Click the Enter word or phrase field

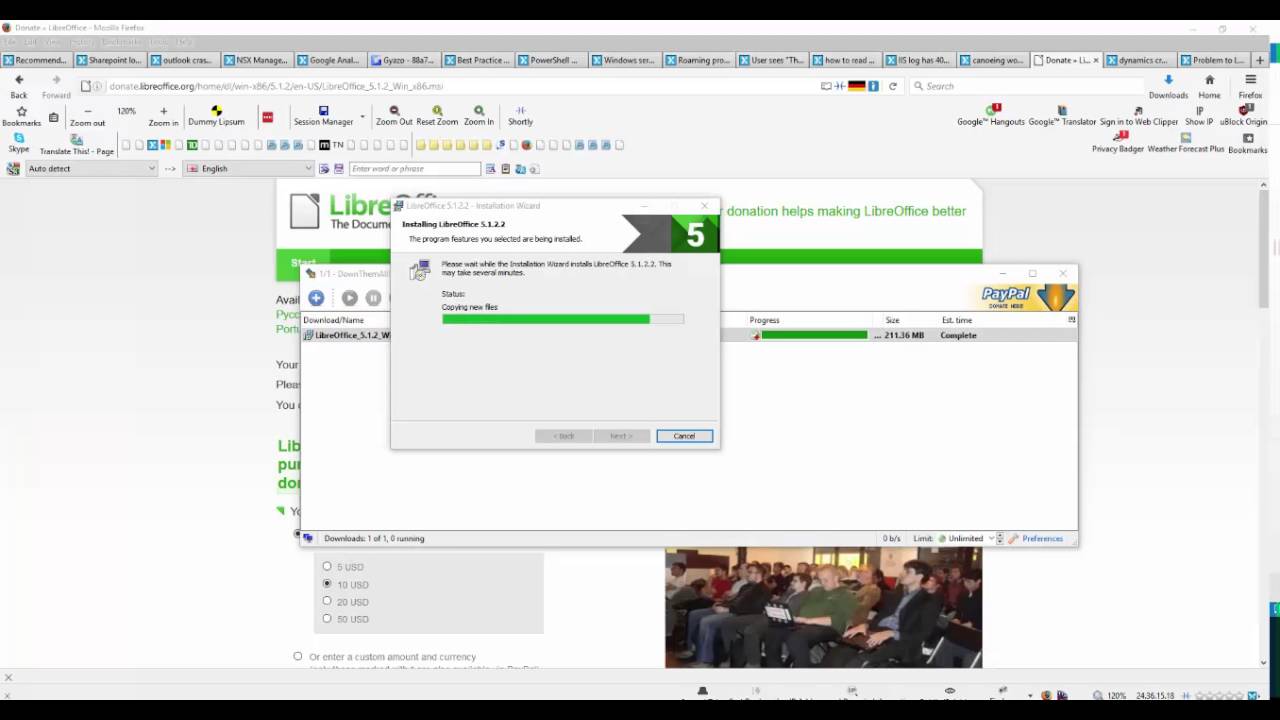coord(415,169)
